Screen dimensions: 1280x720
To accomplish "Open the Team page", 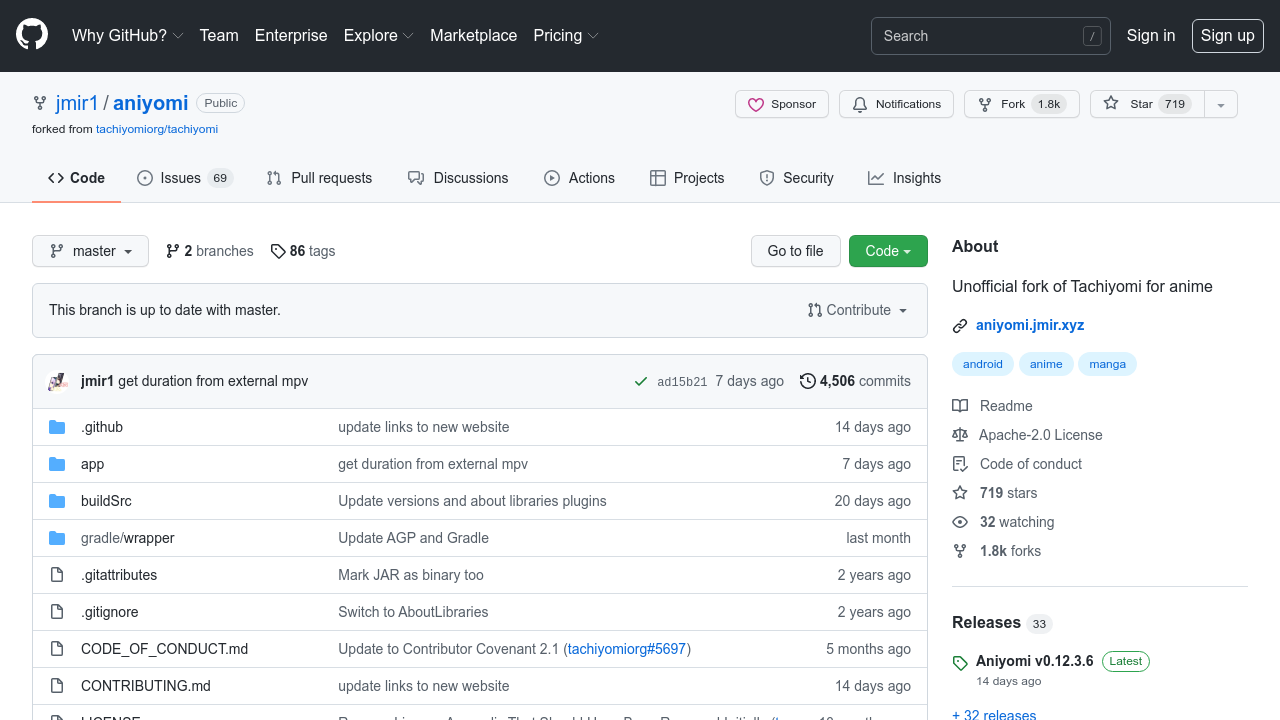I will point(219,35).
